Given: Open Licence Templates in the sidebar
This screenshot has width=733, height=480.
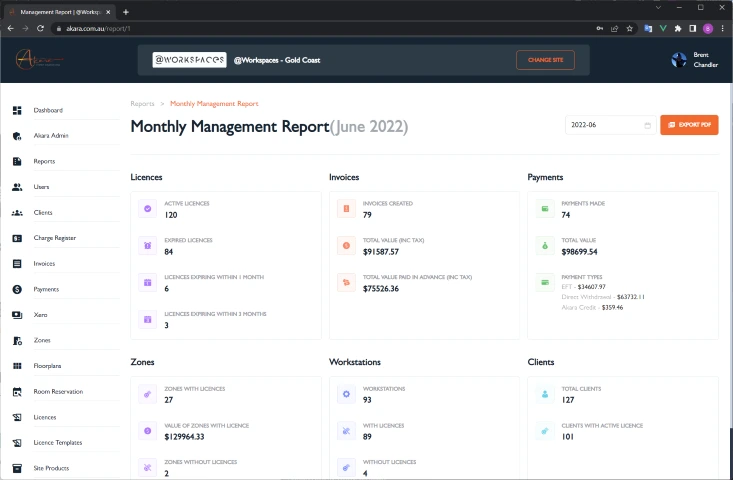Looking at the screenshot, I should coord(57,443).
